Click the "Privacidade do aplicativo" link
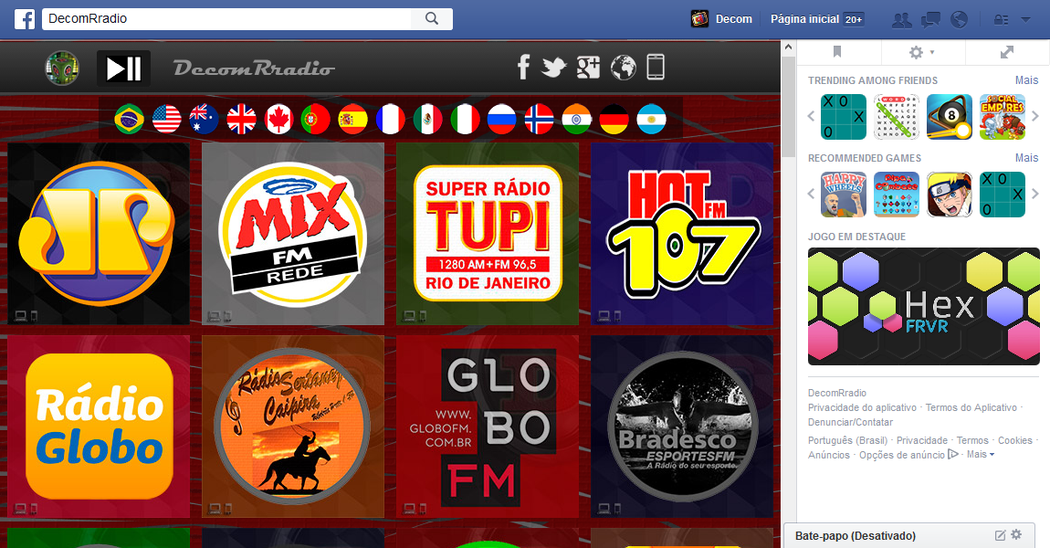1050x548 pixels. (862, 408)
